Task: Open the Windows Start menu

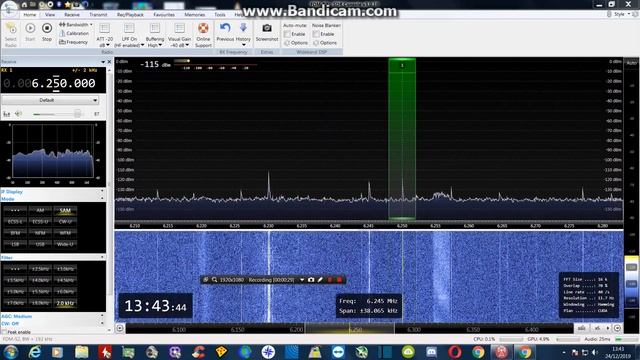Action: coord(11,352)
